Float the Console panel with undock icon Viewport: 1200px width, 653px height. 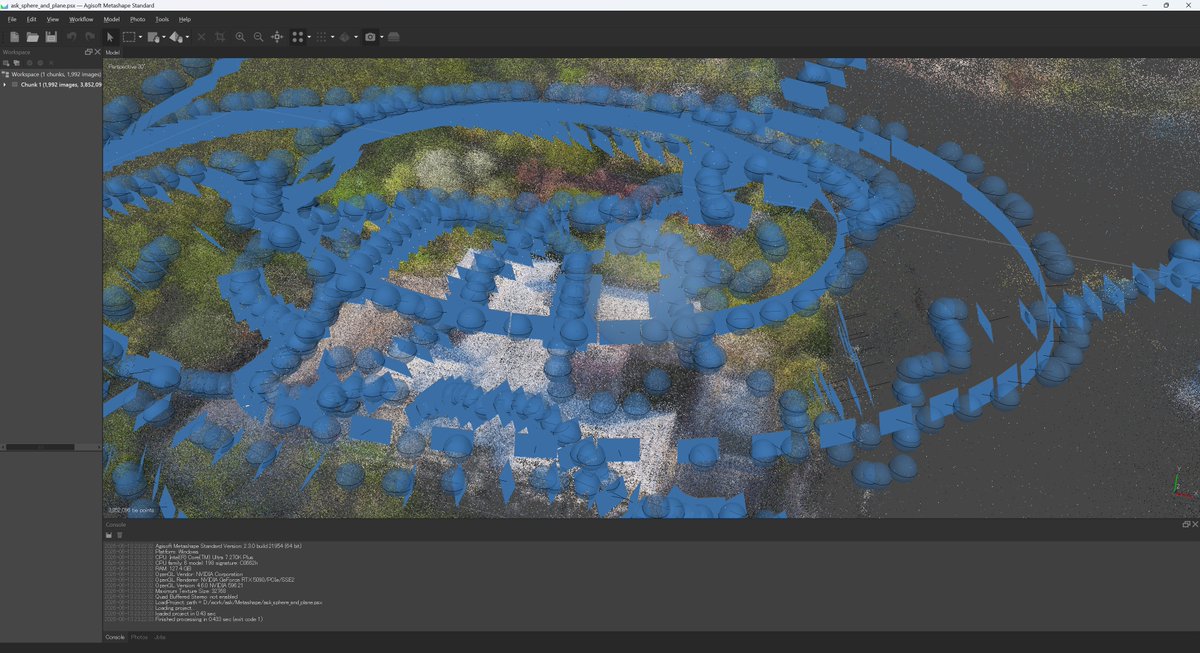tap(1186, 524)
